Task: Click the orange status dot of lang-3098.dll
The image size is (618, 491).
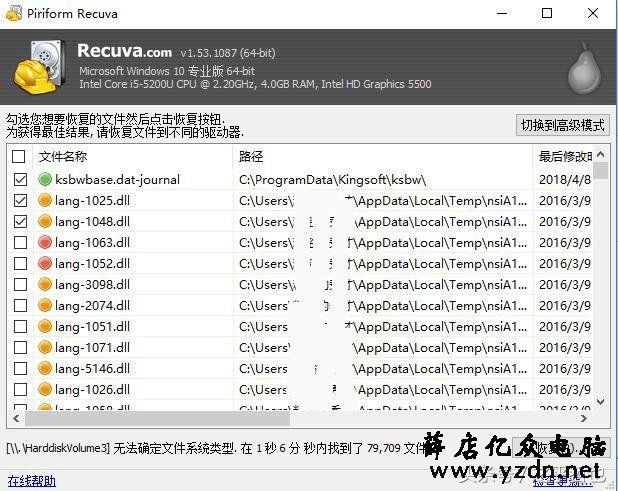Action: tap(45, 284)
